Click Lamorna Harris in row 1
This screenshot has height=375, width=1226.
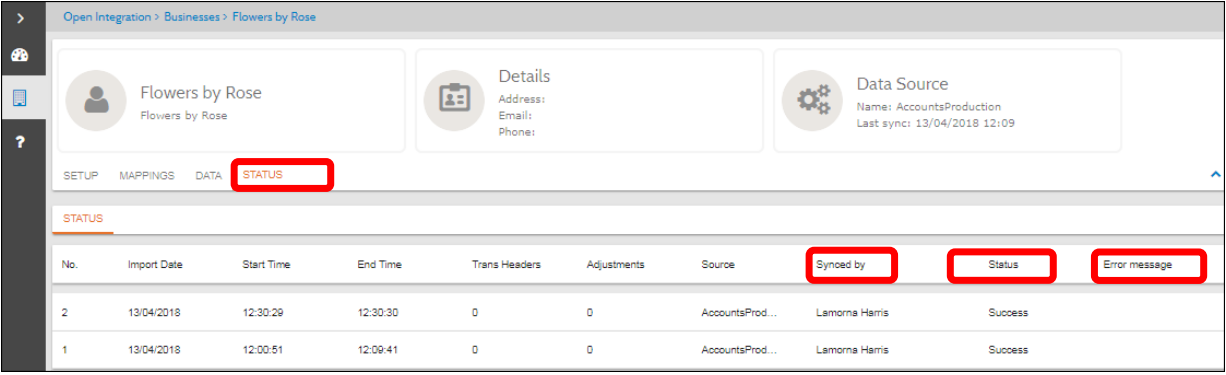852,350
